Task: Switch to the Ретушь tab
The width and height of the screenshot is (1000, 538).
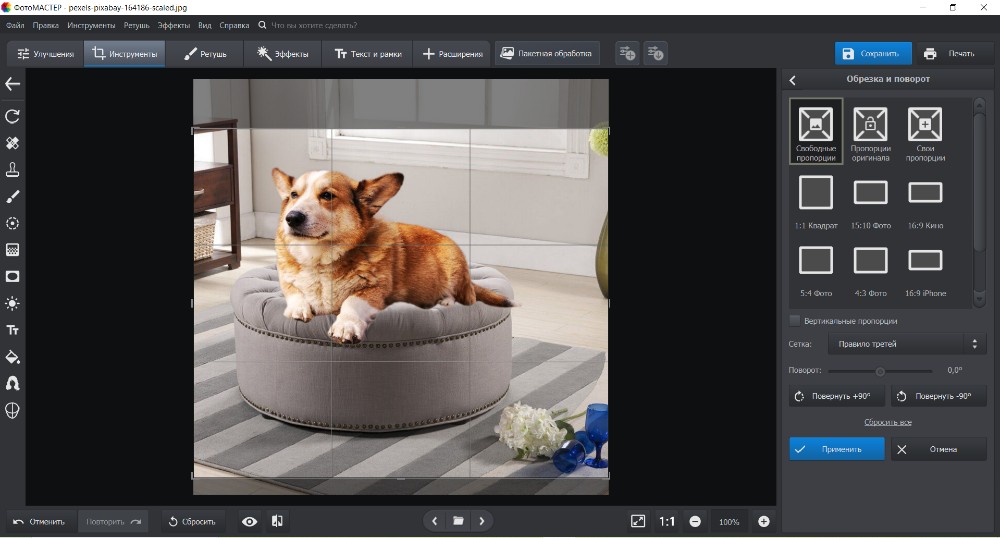Action: point(205,54)
